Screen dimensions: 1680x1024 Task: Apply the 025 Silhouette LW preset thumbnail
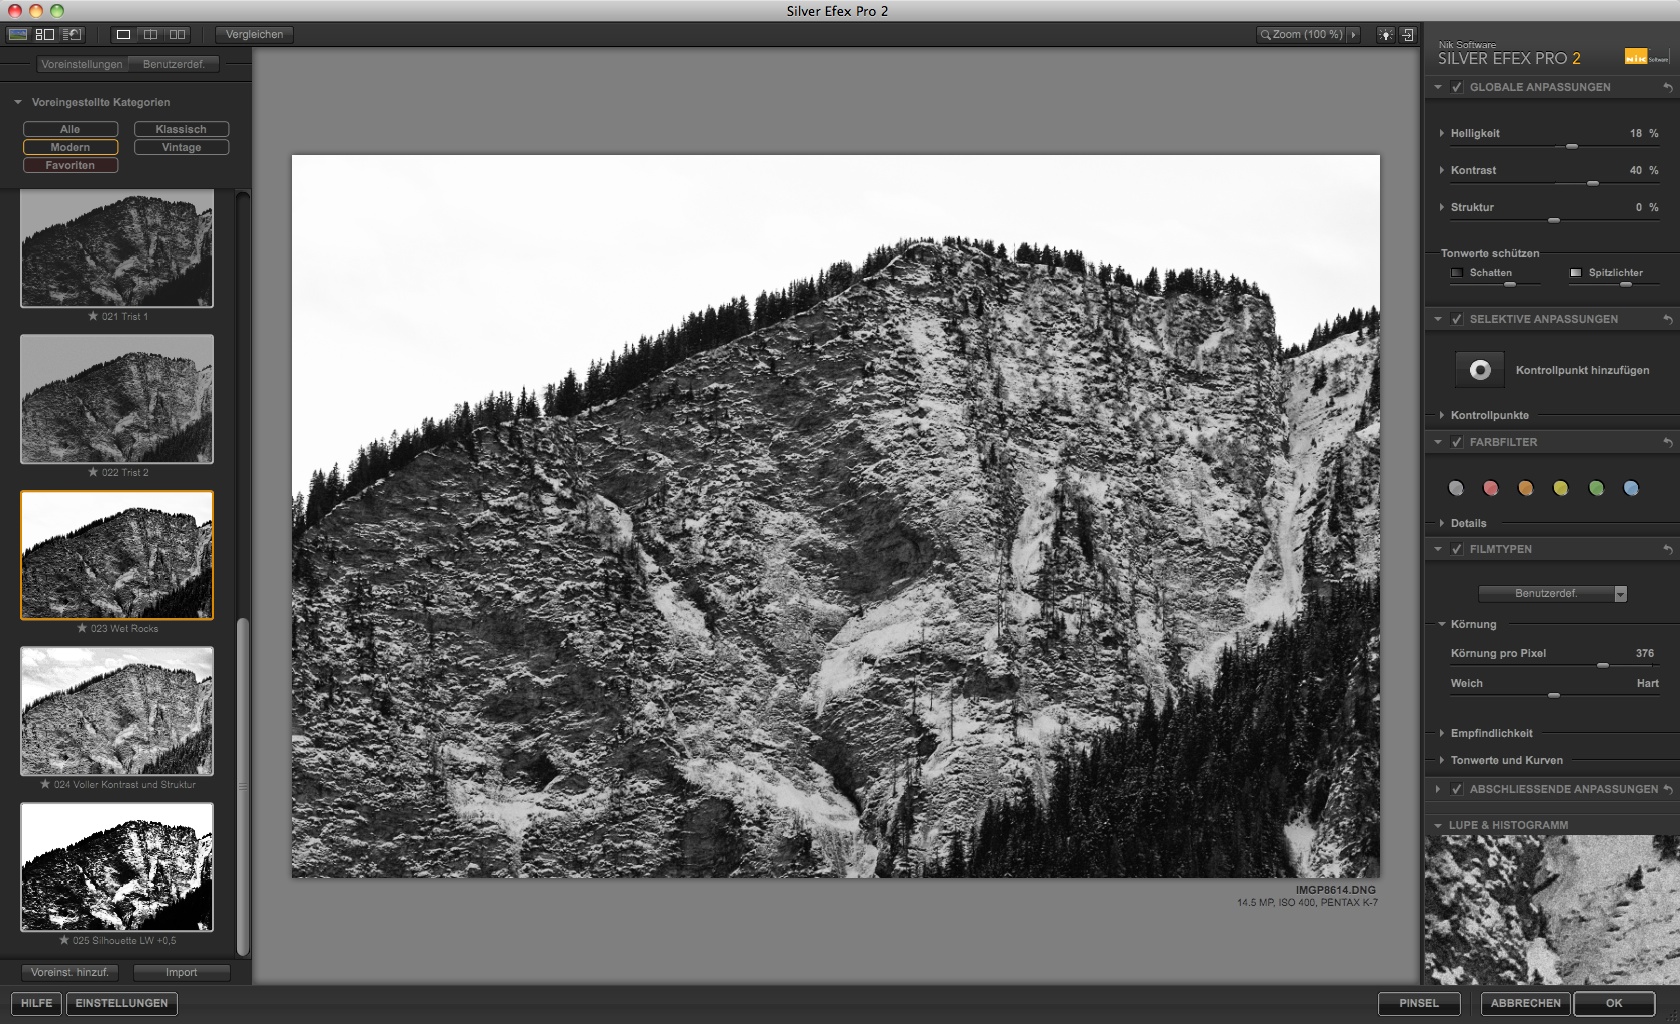[x=117, y=867]
